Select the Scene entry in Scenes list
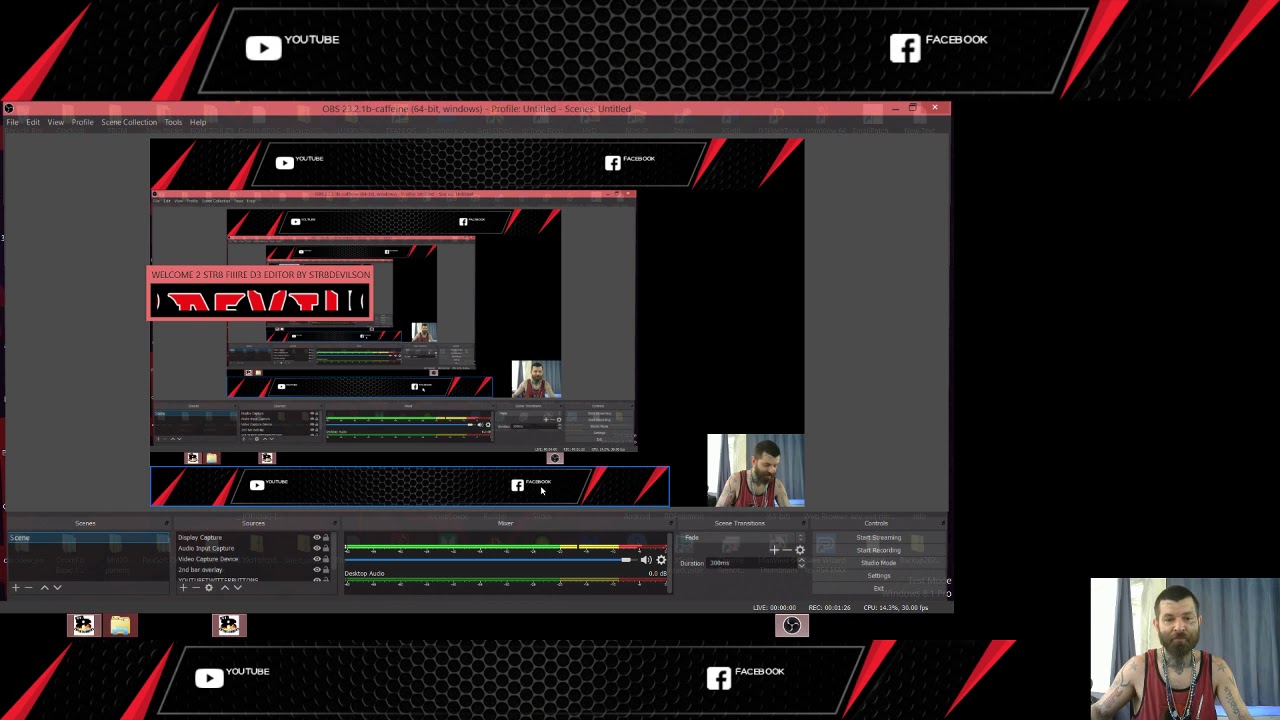 pyautogui.click(x=89, y=538)
